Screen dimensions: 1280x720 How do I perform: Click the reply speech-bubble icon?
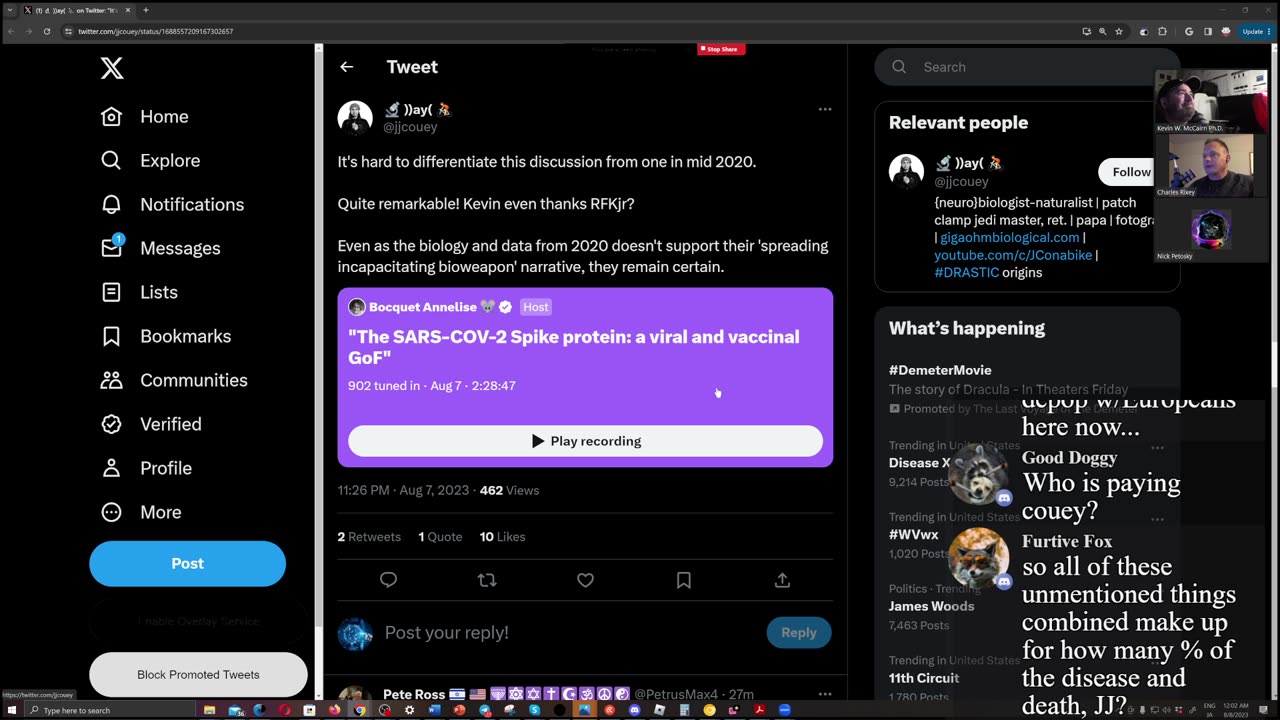[x=389, y=580]
